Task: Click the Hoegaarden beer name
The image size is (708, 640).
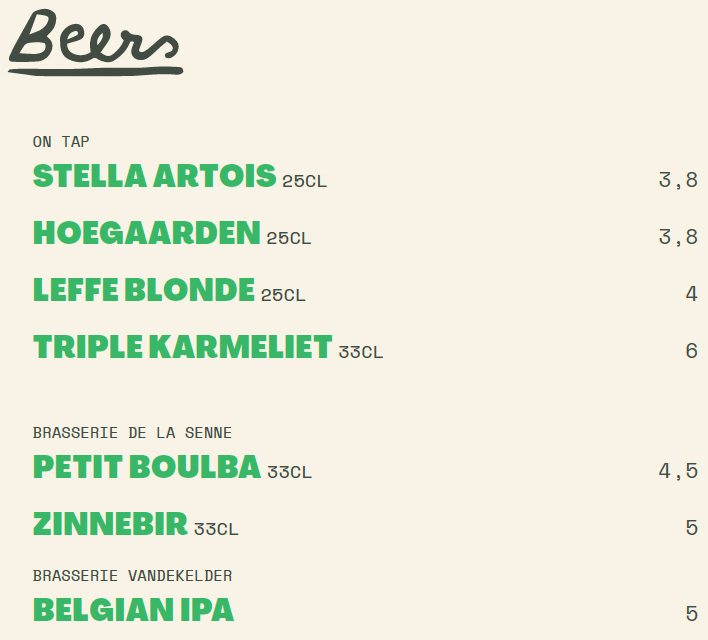Action: pos(147,233)
